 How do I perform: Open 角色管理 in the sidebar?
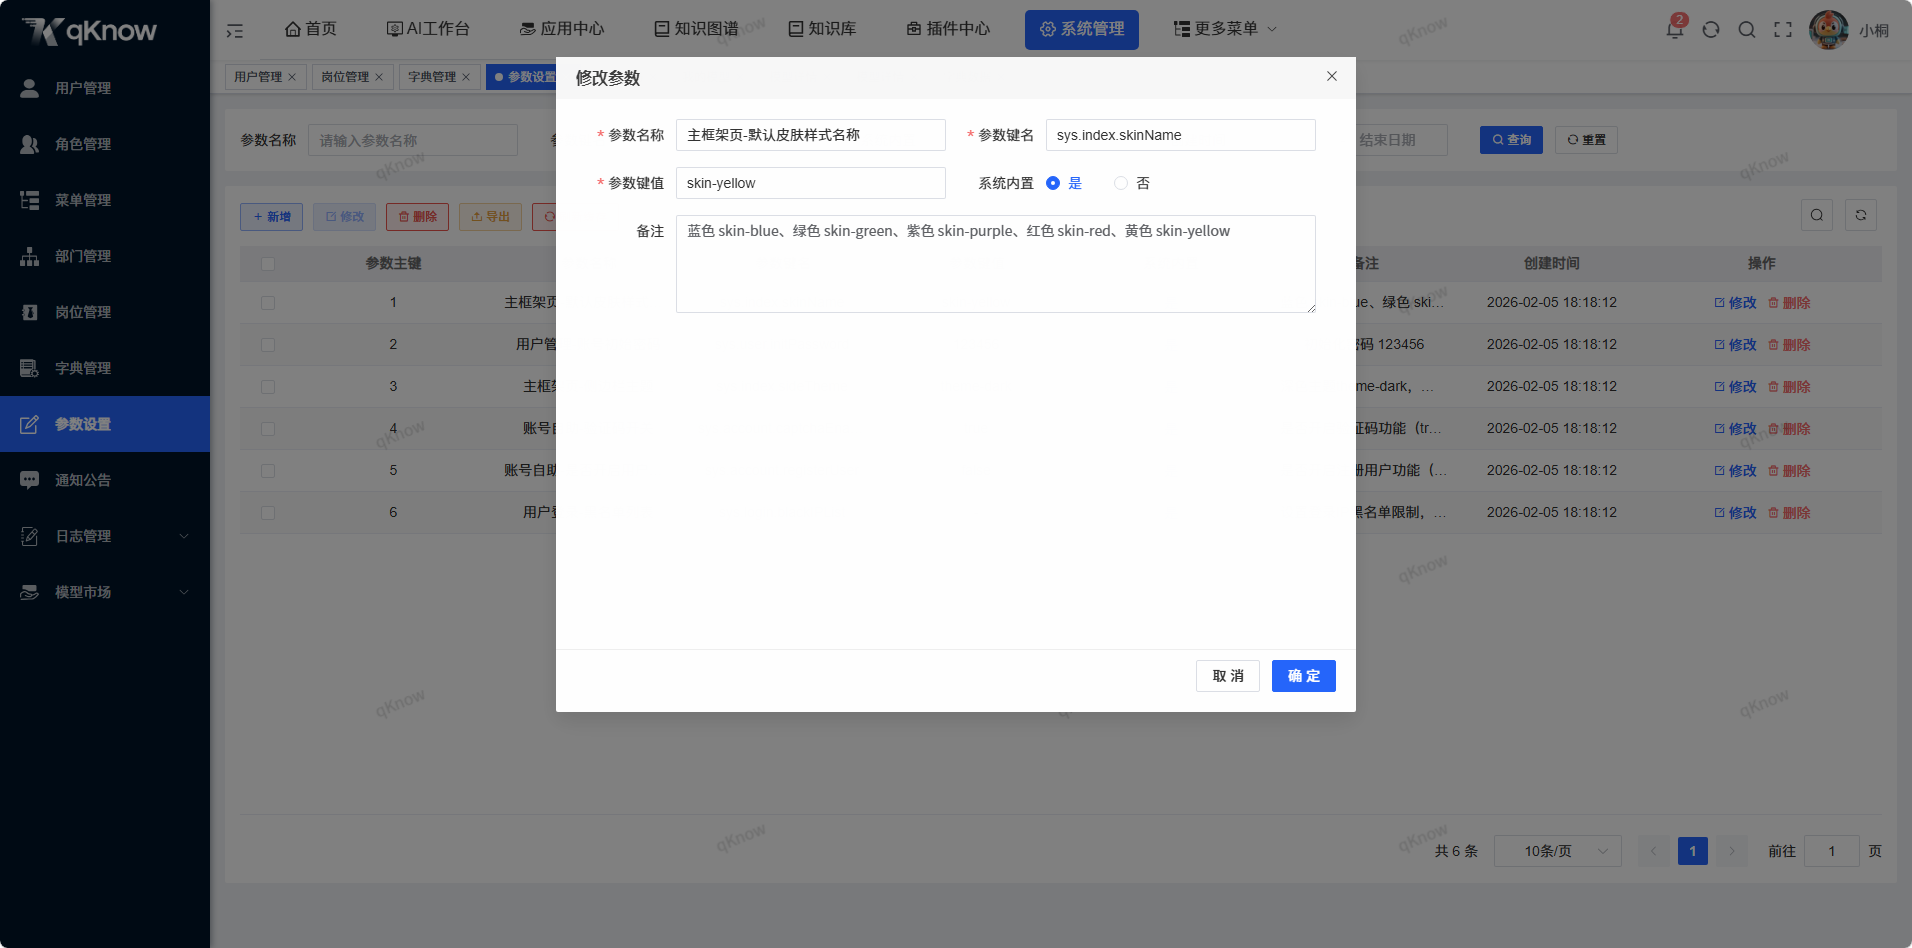pos(105,144)
